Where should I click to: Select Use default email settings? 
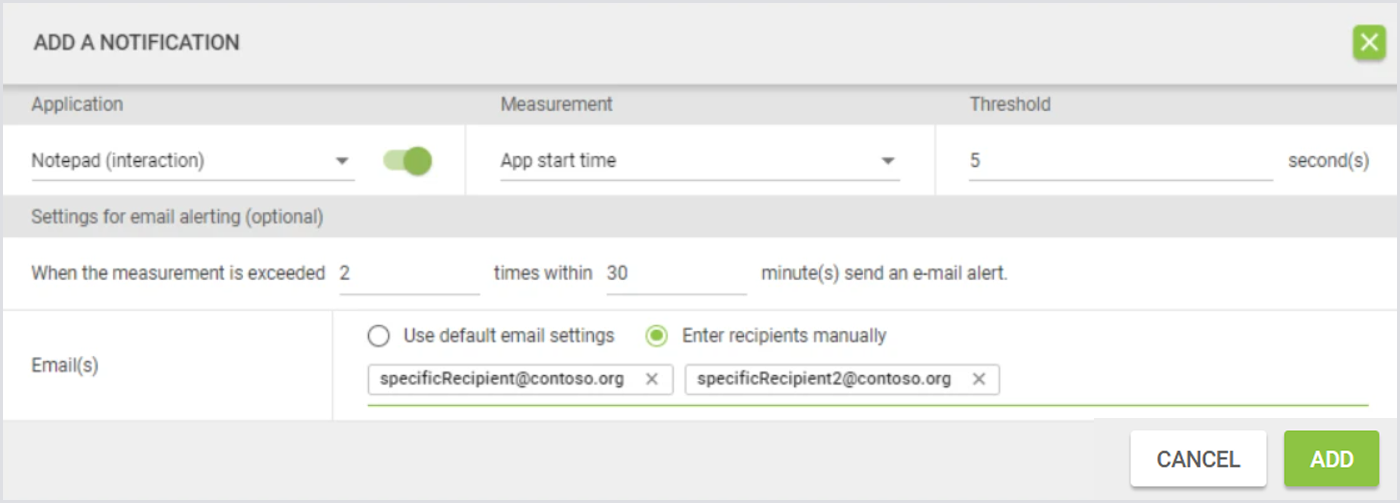click(x=378, y=336)
